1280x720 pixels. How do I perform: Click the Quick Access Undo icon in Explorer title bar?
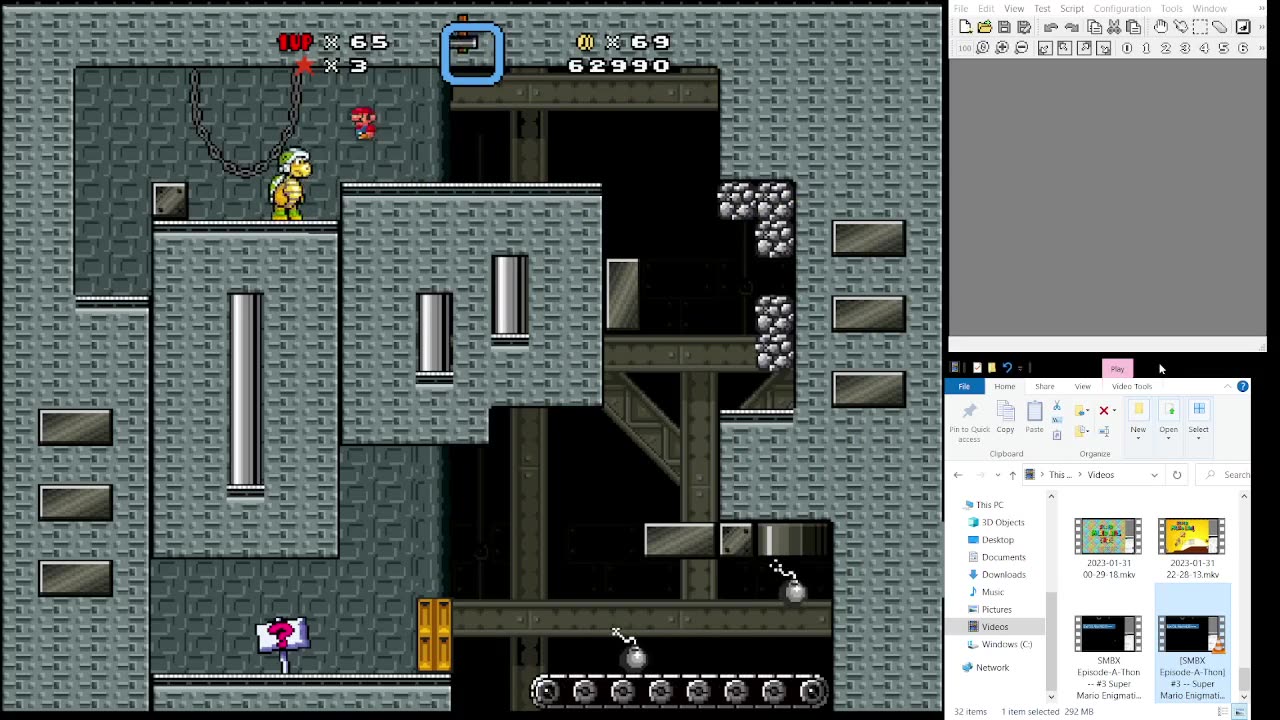pos(1007,367)
